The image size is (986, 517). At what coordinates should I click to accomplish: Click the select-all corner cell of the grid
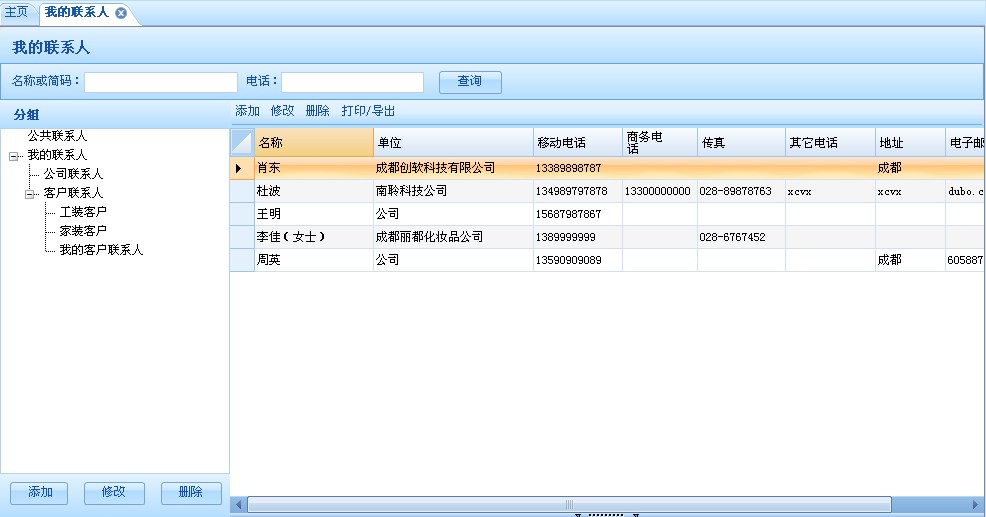[x=242, y=142]
